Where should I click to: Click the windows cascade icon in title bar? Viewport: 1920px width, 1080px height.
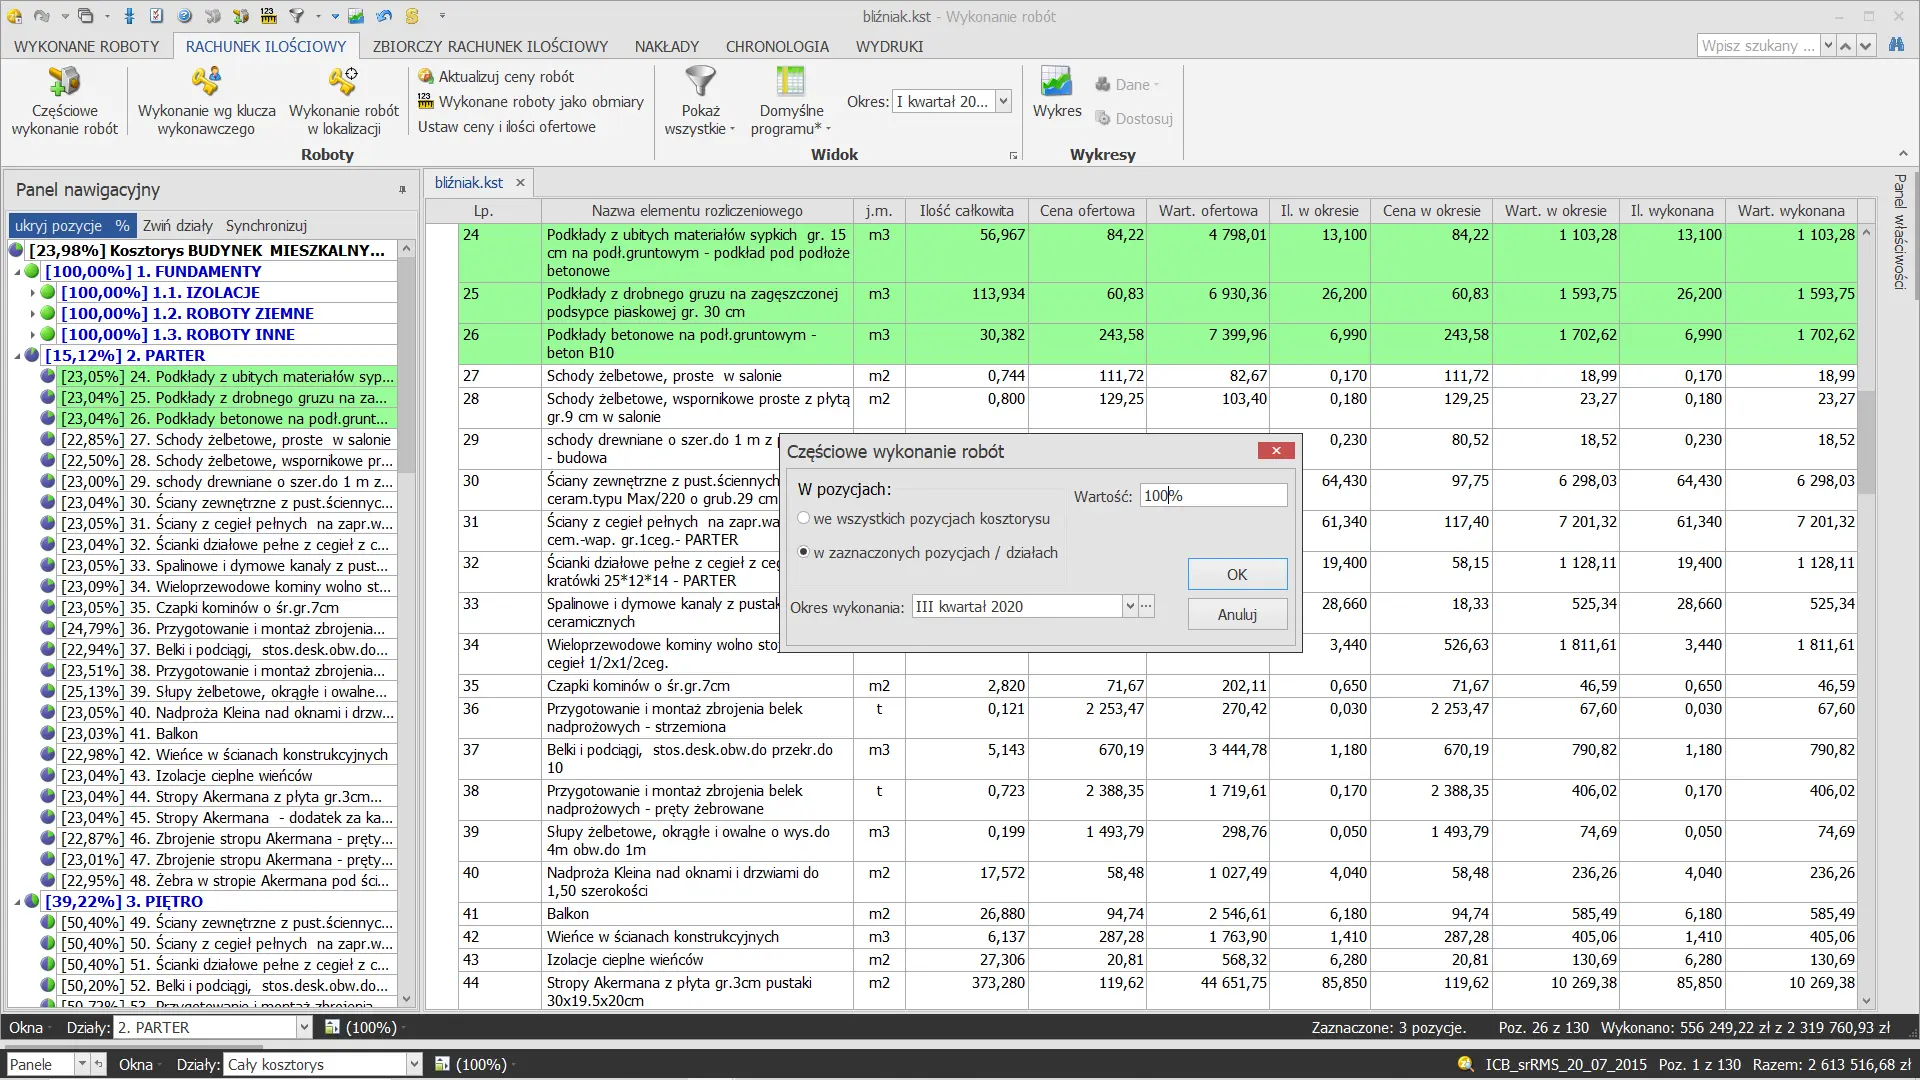tap(86, 16)
